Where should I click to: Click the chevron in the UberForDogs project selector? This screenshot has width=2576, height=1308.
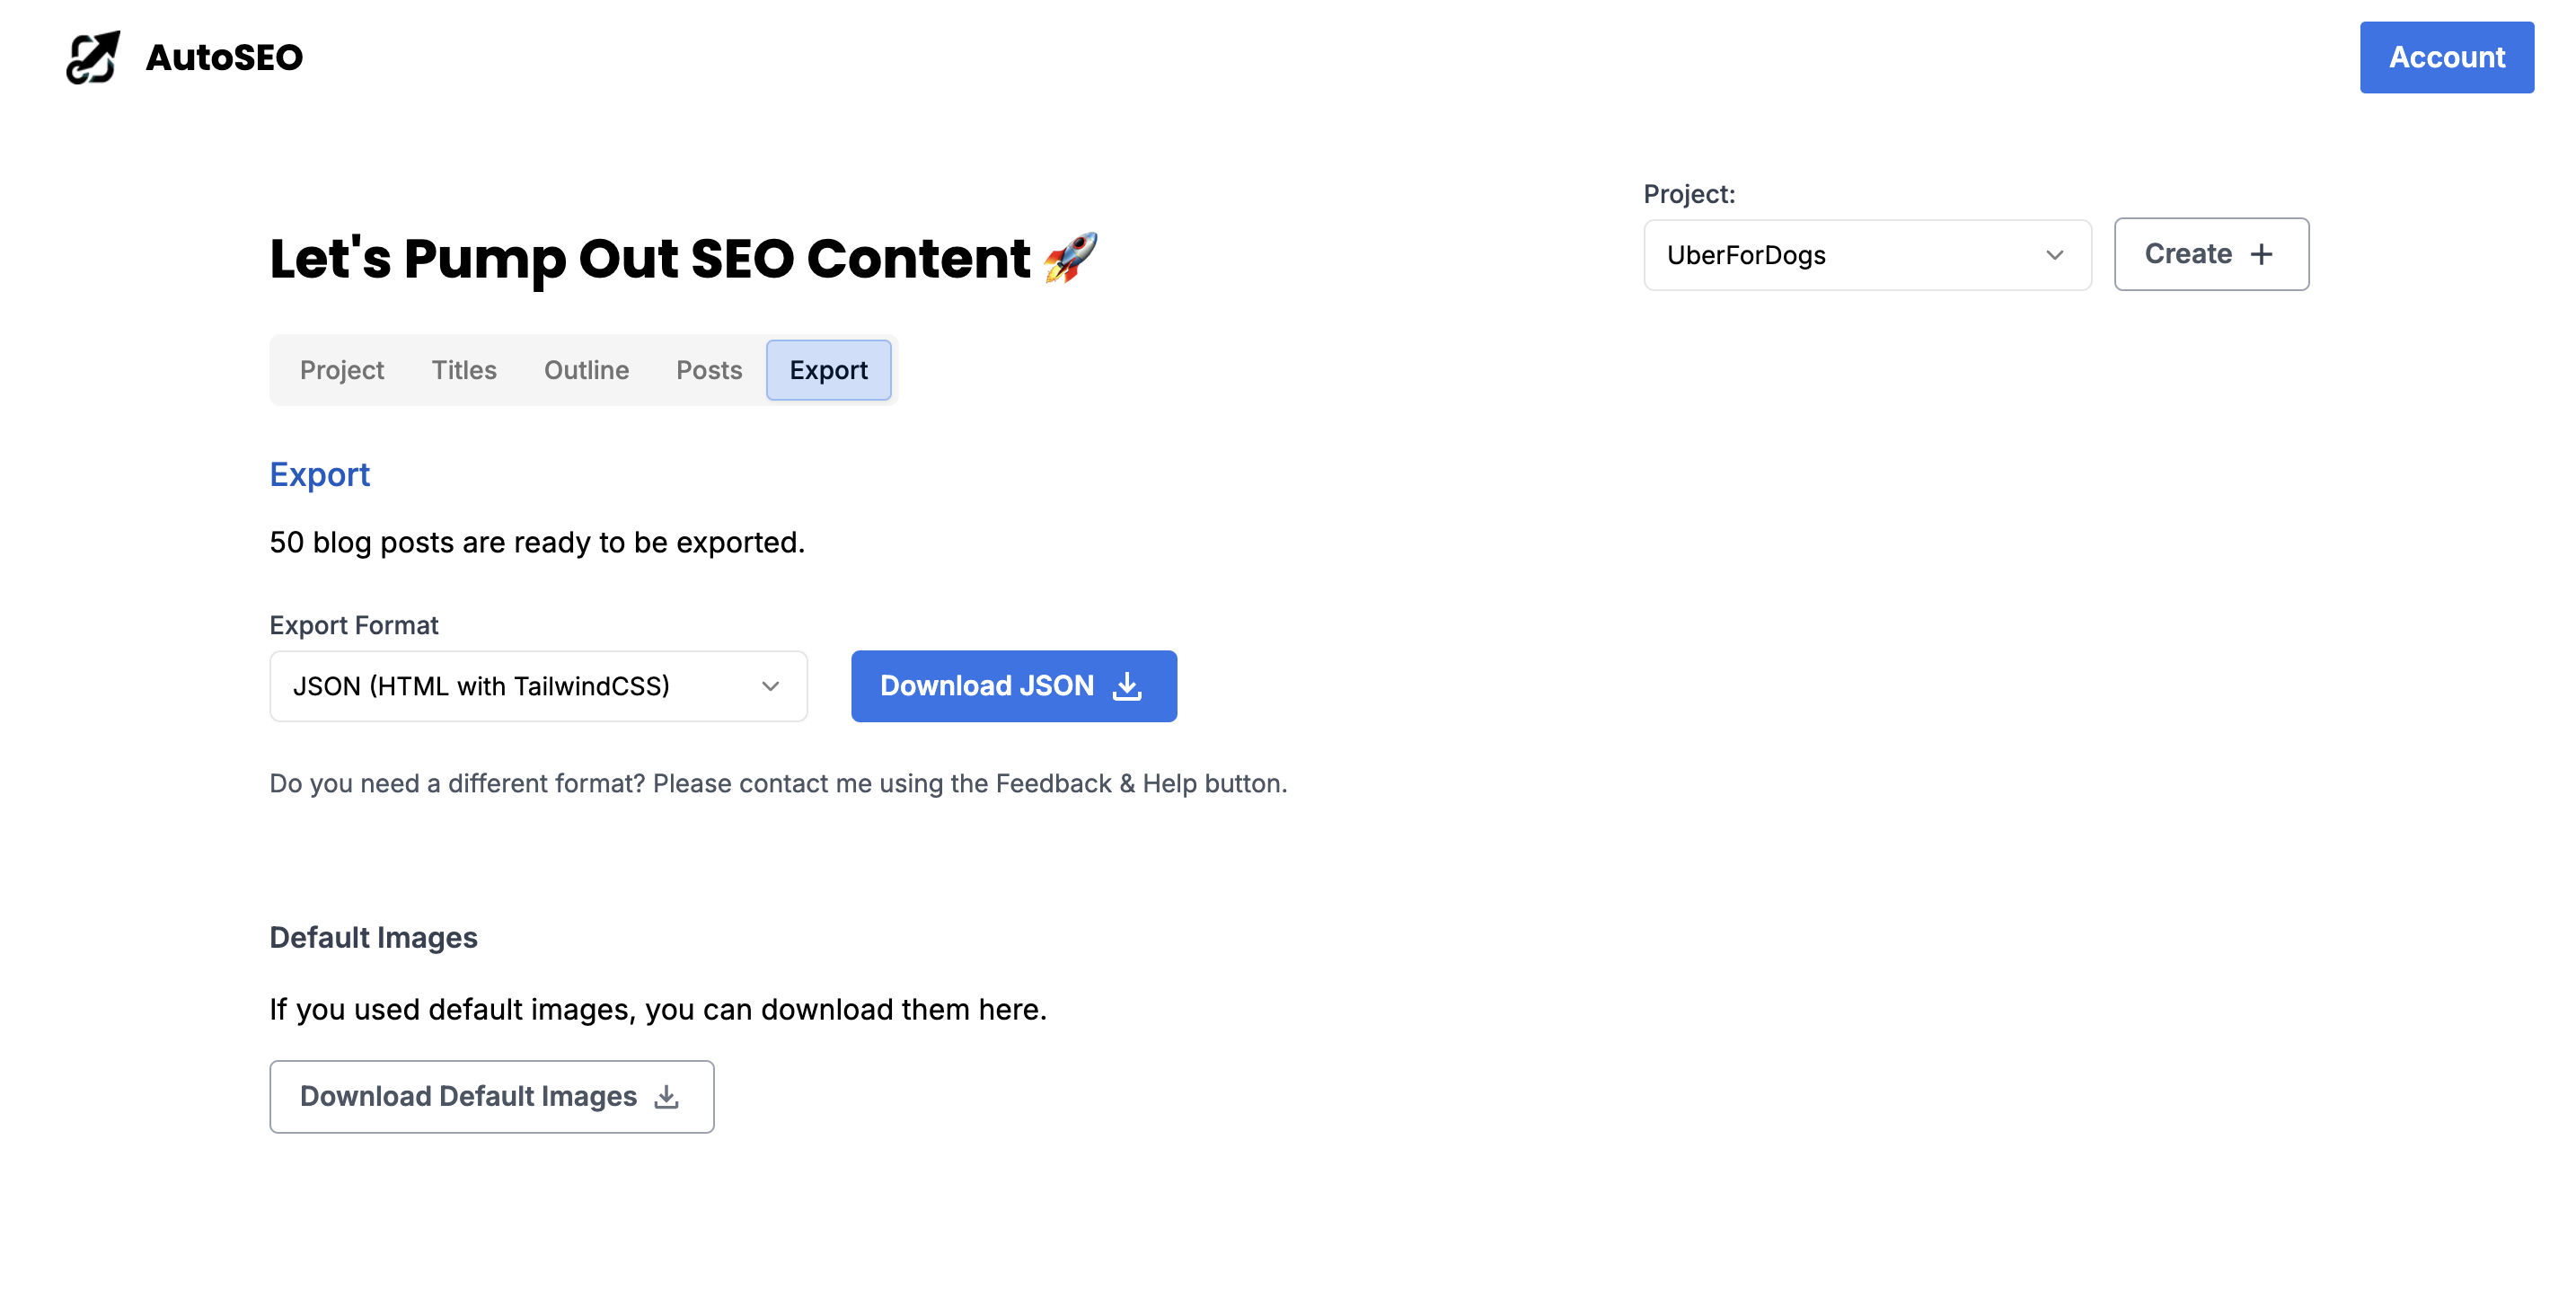(2054, 255)
